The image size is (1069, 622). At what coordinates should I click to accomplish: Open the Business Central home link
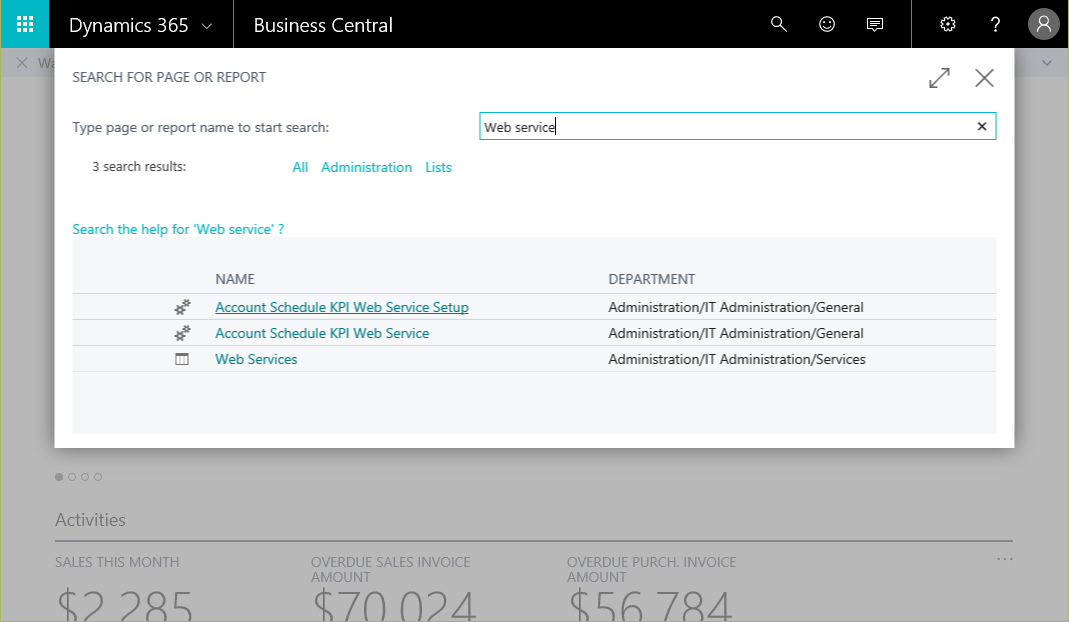pos(323,25)
